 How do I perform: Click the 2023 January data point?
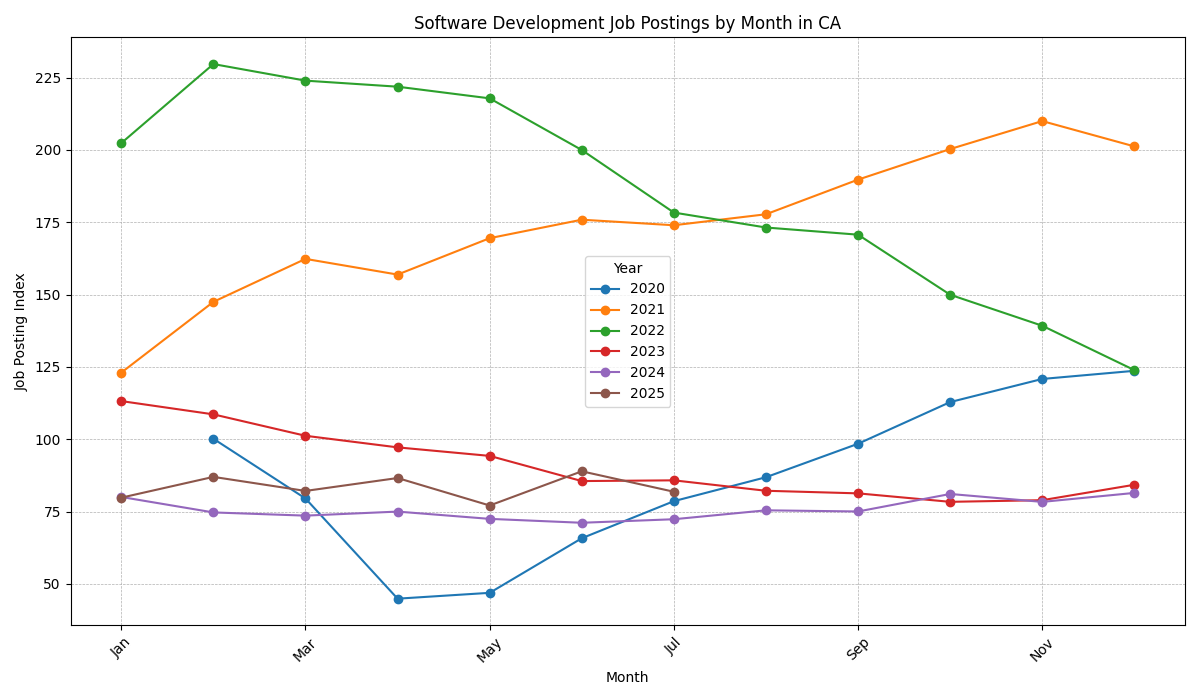point(121,401)
